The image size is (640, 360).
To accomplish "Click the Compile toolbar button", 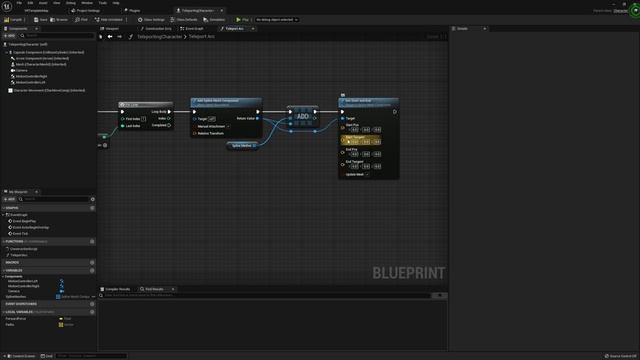I will point(13,20).
